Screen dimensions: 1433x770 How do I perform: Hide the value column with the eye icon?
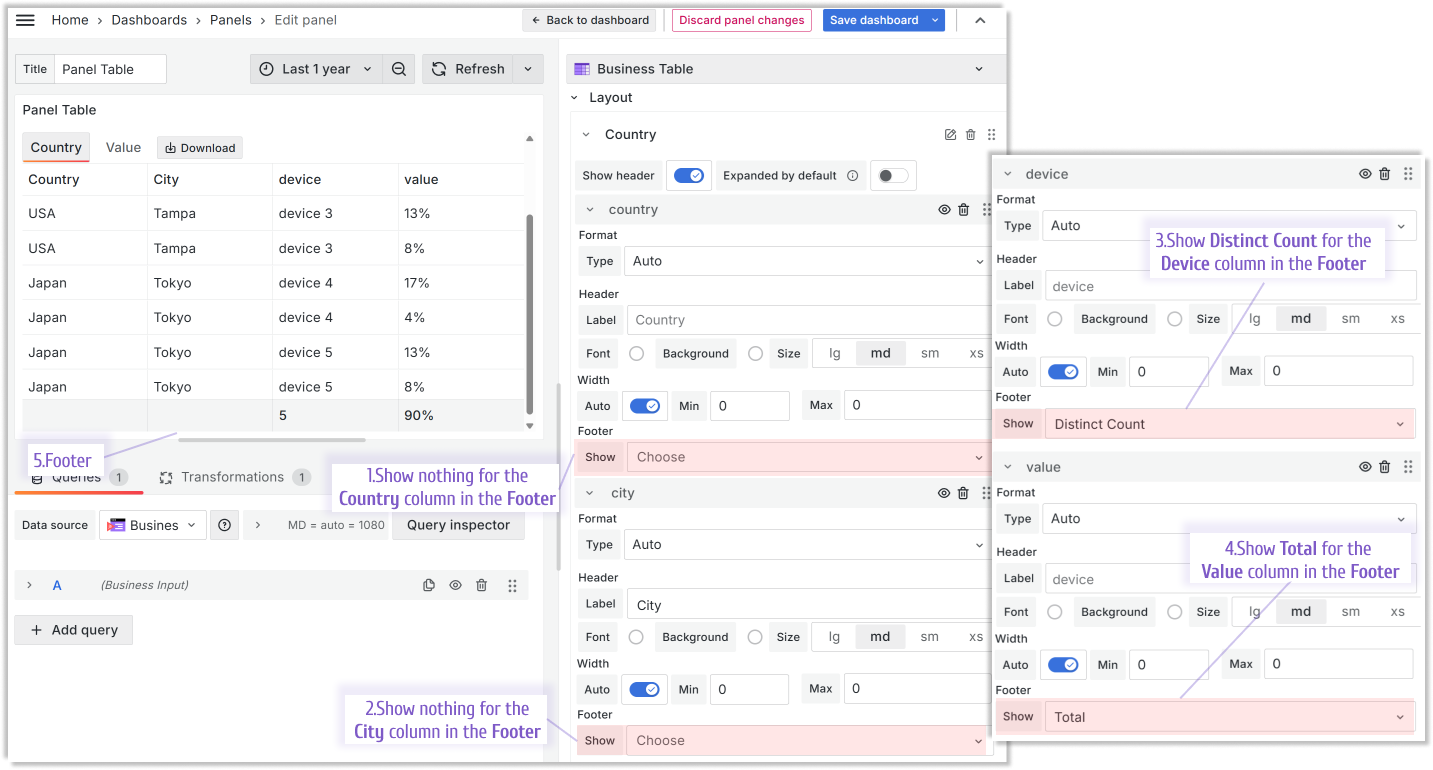[1364, 466]
